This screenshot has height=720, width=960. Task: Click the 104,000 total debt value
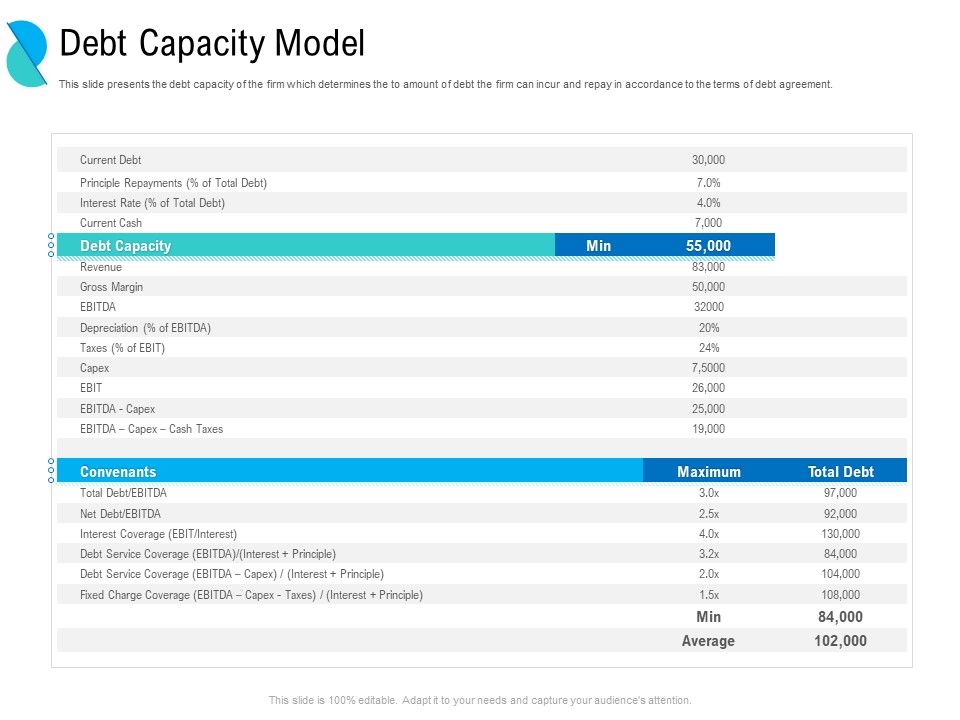[841, 574]
